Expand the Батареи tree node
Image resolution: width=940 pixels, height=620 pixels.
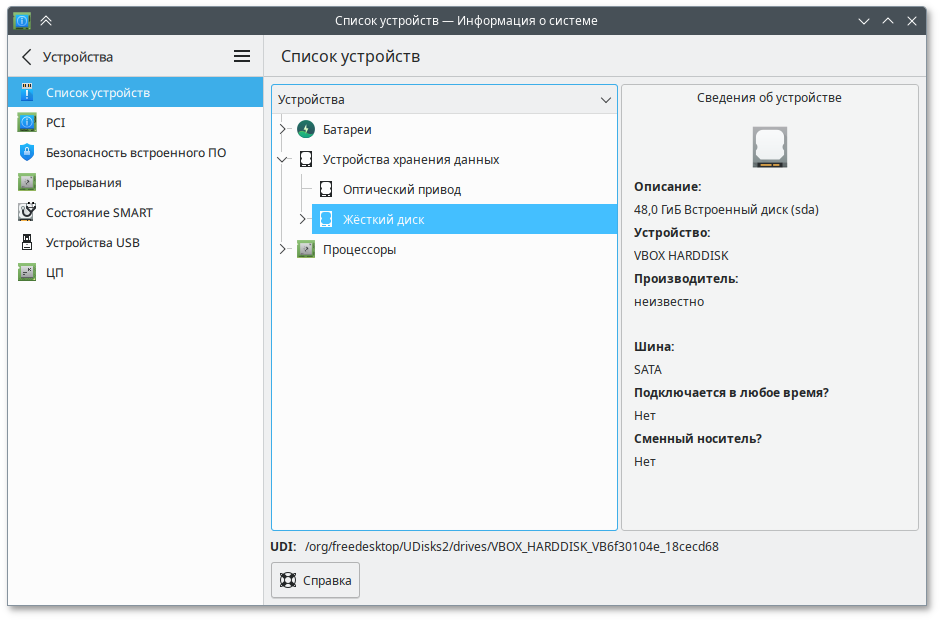point(283,129)
